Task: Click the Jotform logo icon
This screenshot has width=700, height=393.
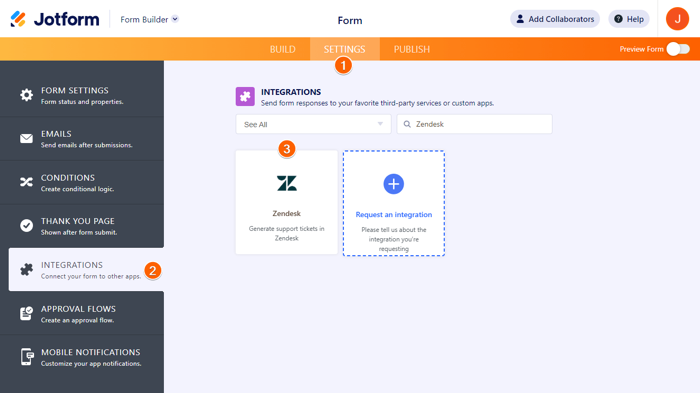Action: 18,19
